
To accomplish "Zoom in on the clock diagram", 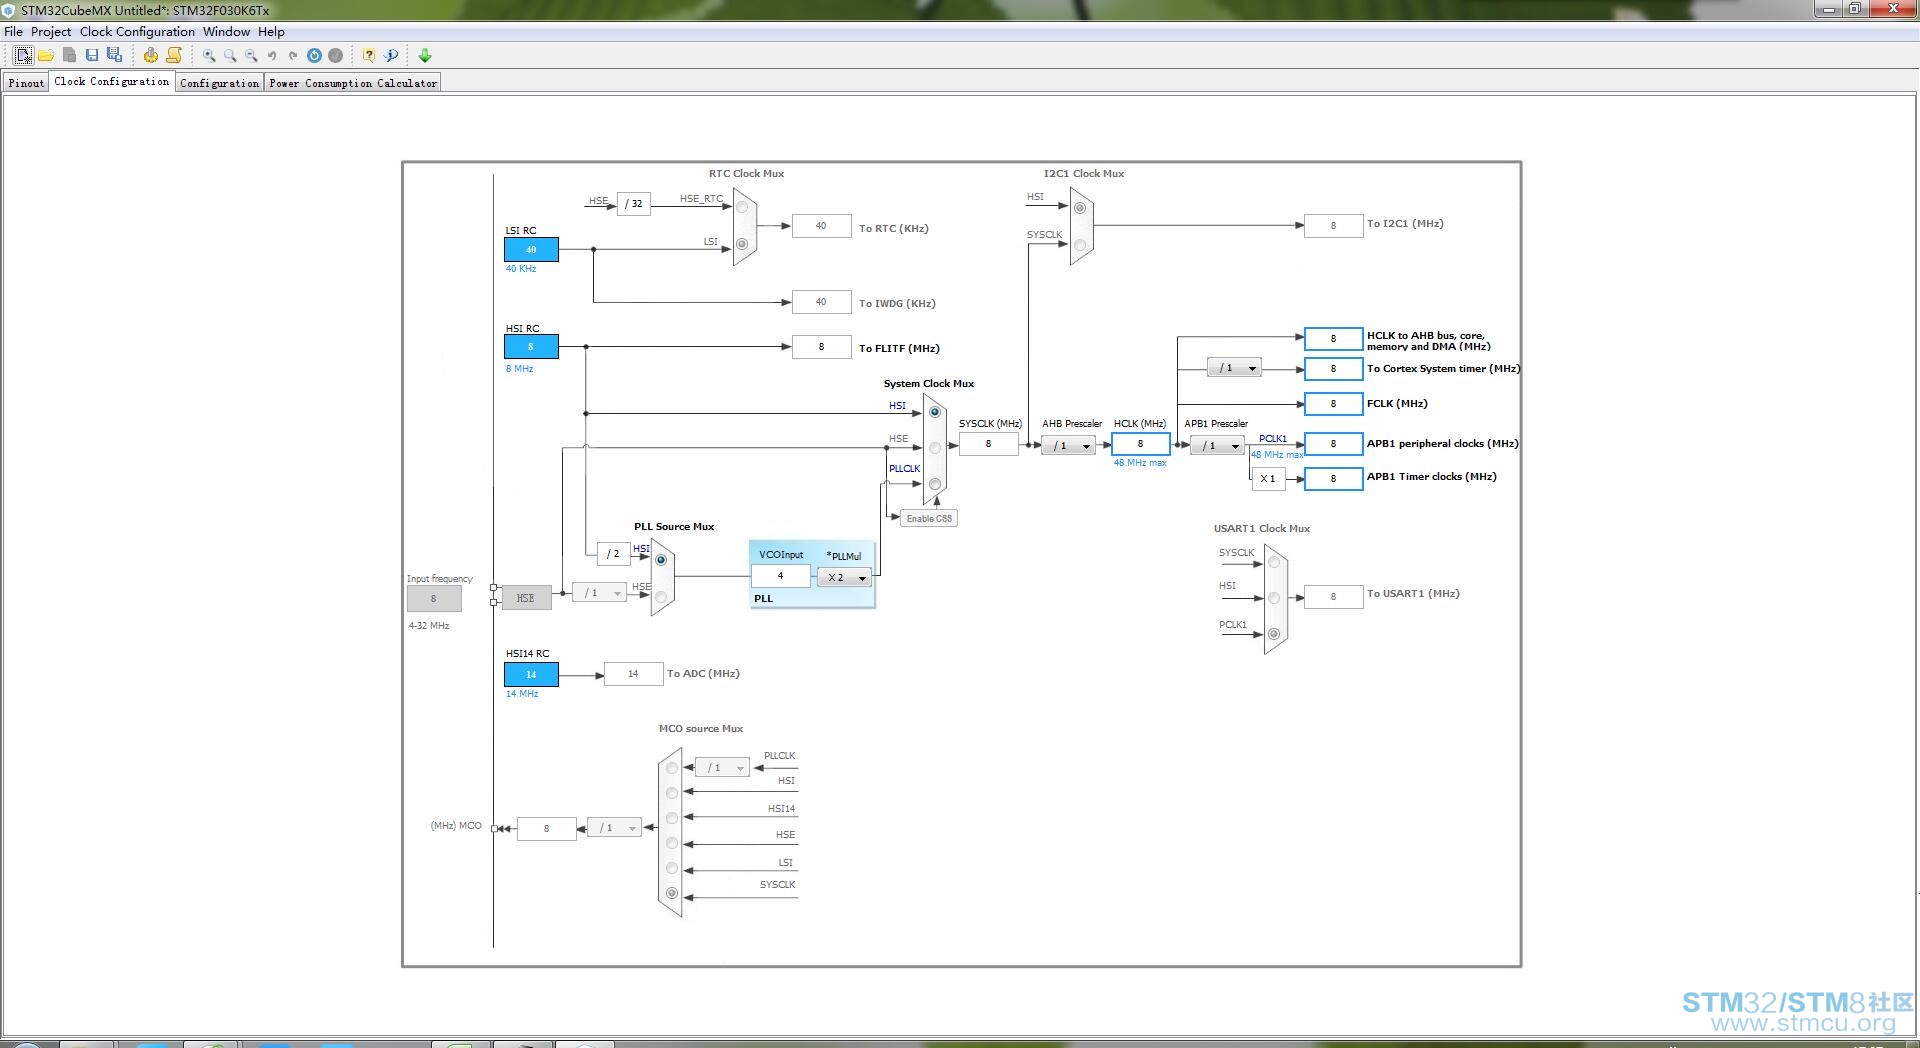I will [x=209, y=56].
